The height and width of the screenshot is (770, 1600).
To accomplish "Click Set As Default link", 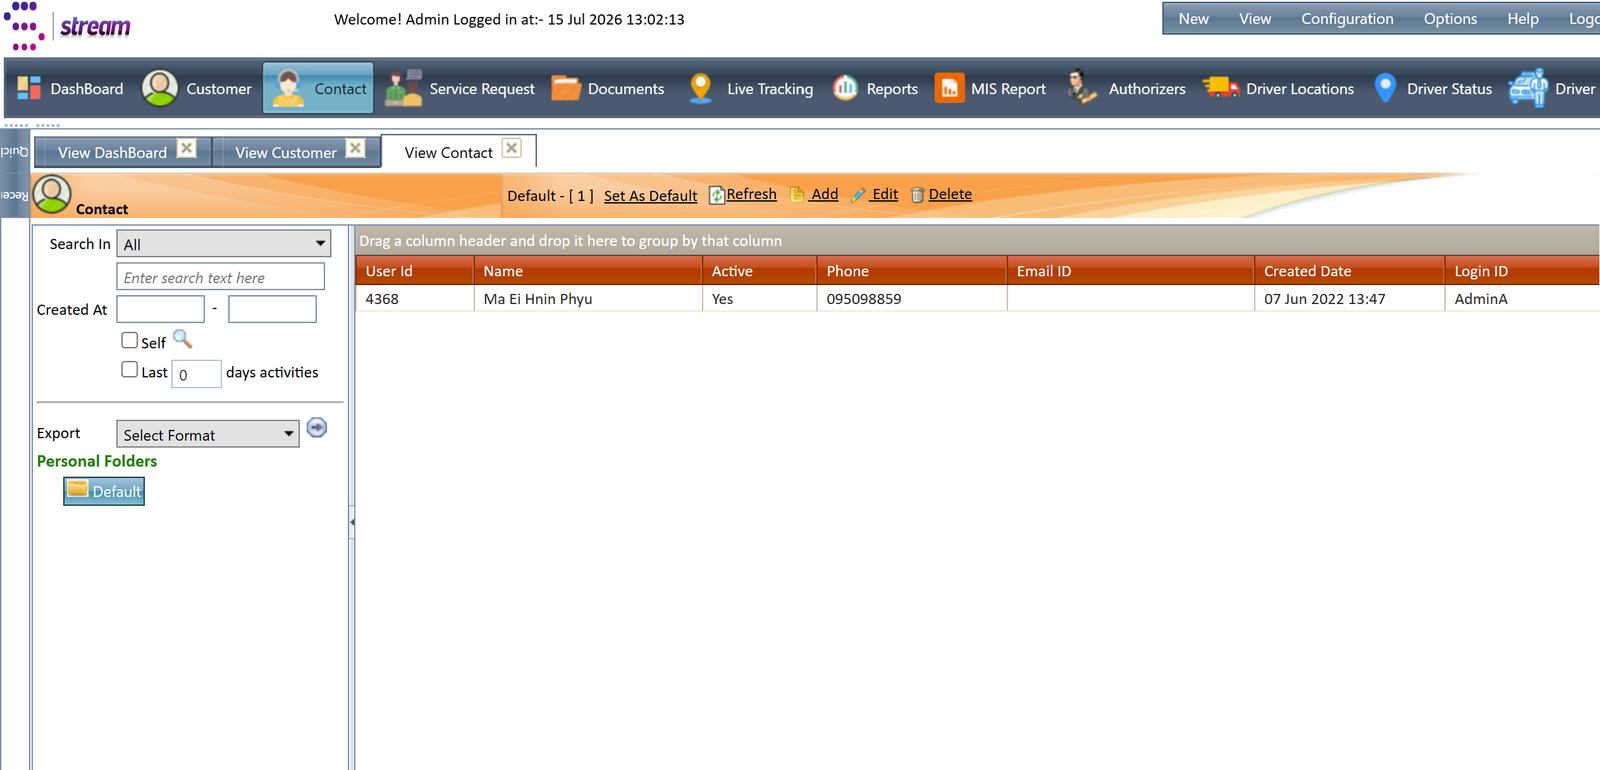I will (x=650, y=196).
